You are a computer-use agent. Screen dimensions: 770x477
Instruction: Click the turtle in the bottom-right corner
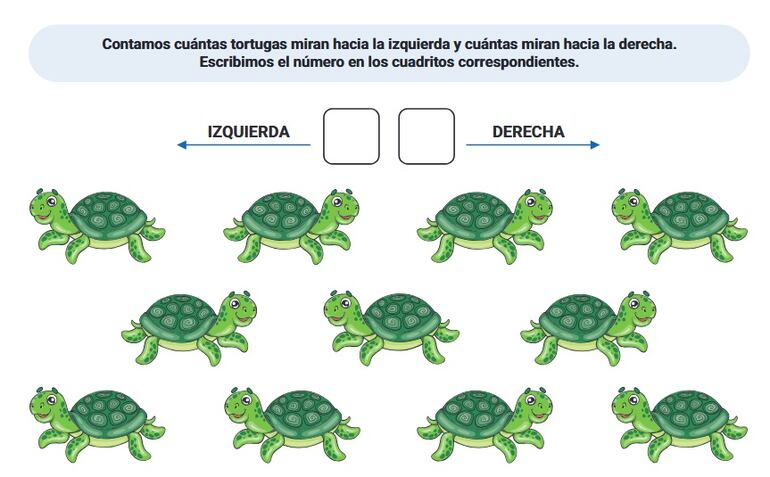click(680, 425)
